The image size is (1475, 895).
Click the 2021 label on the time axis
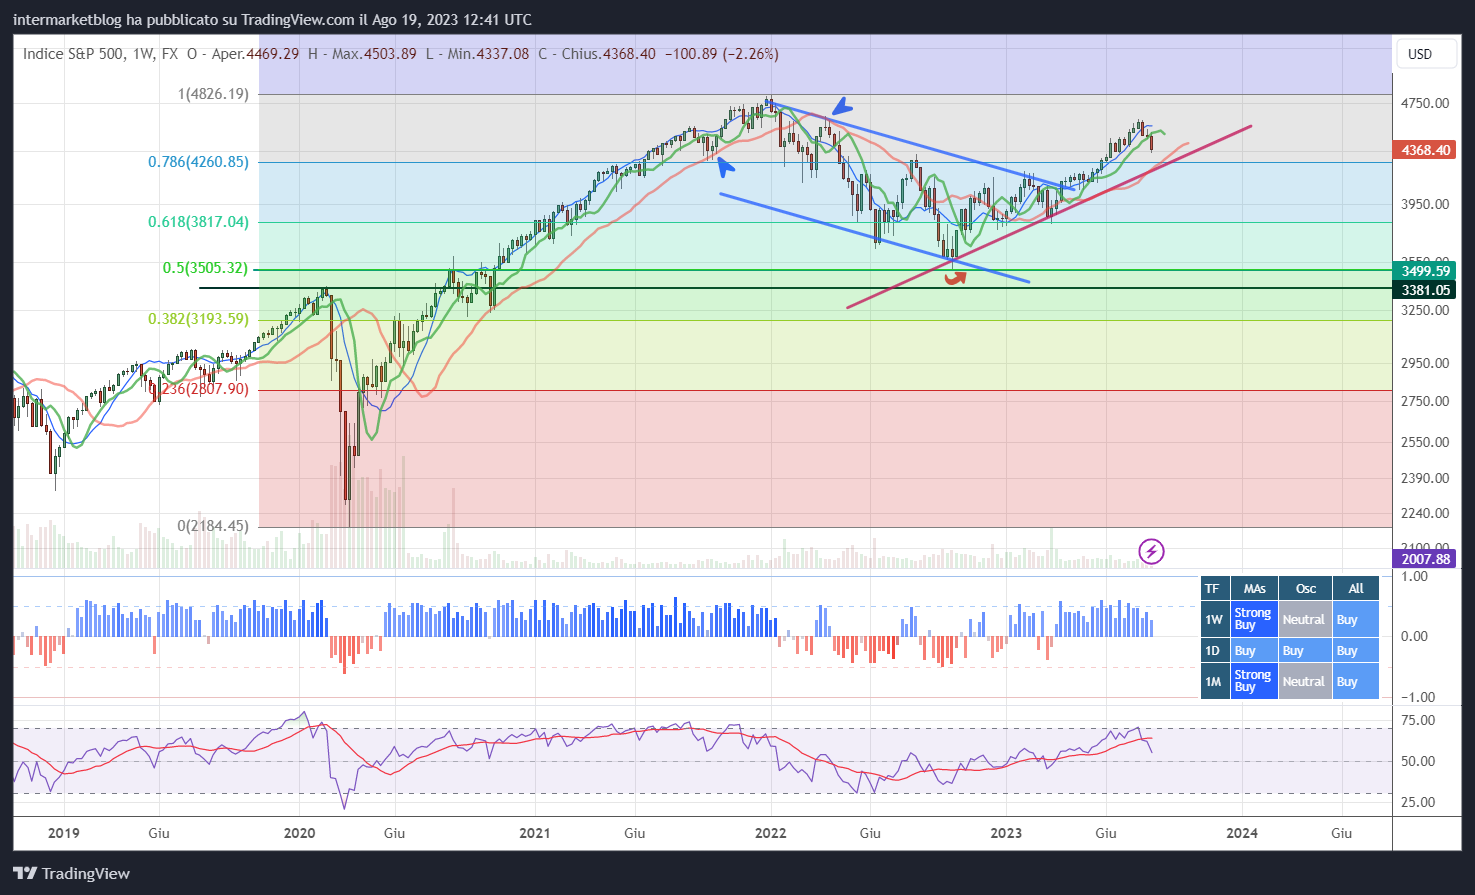click(x=535, y=833)
